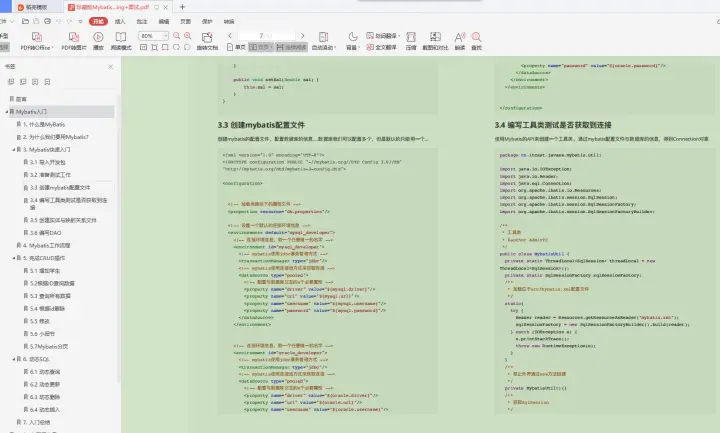Switch to the 稻壳模板 document tab

pos(37,7)
